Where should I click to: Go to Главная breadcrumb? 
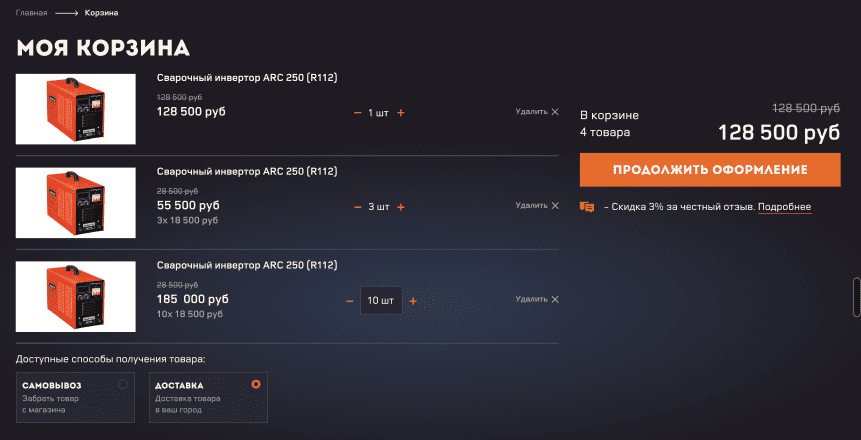(x=31, y=13)
